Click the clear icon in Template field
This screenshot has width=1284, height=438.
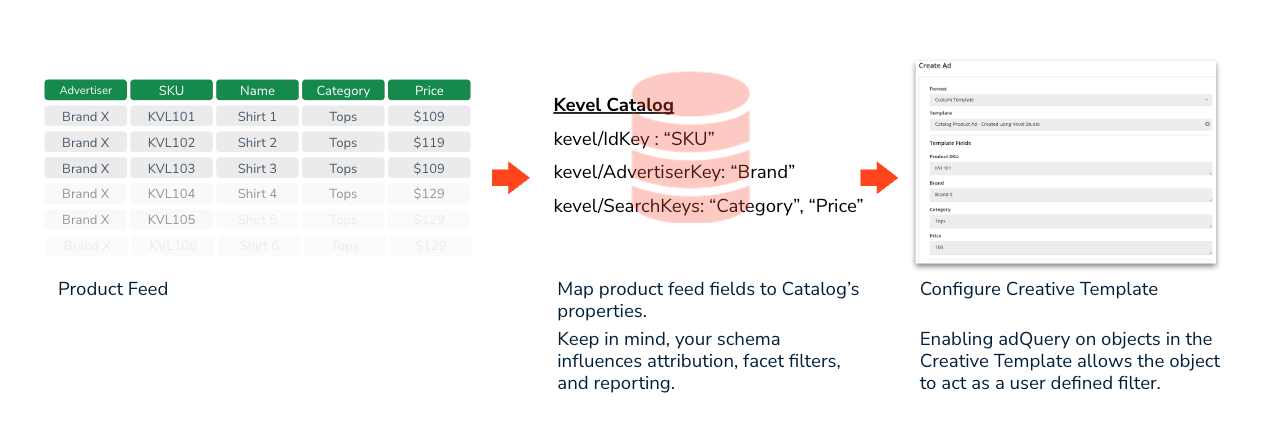pyautogui.click(x=1207, y=124)
